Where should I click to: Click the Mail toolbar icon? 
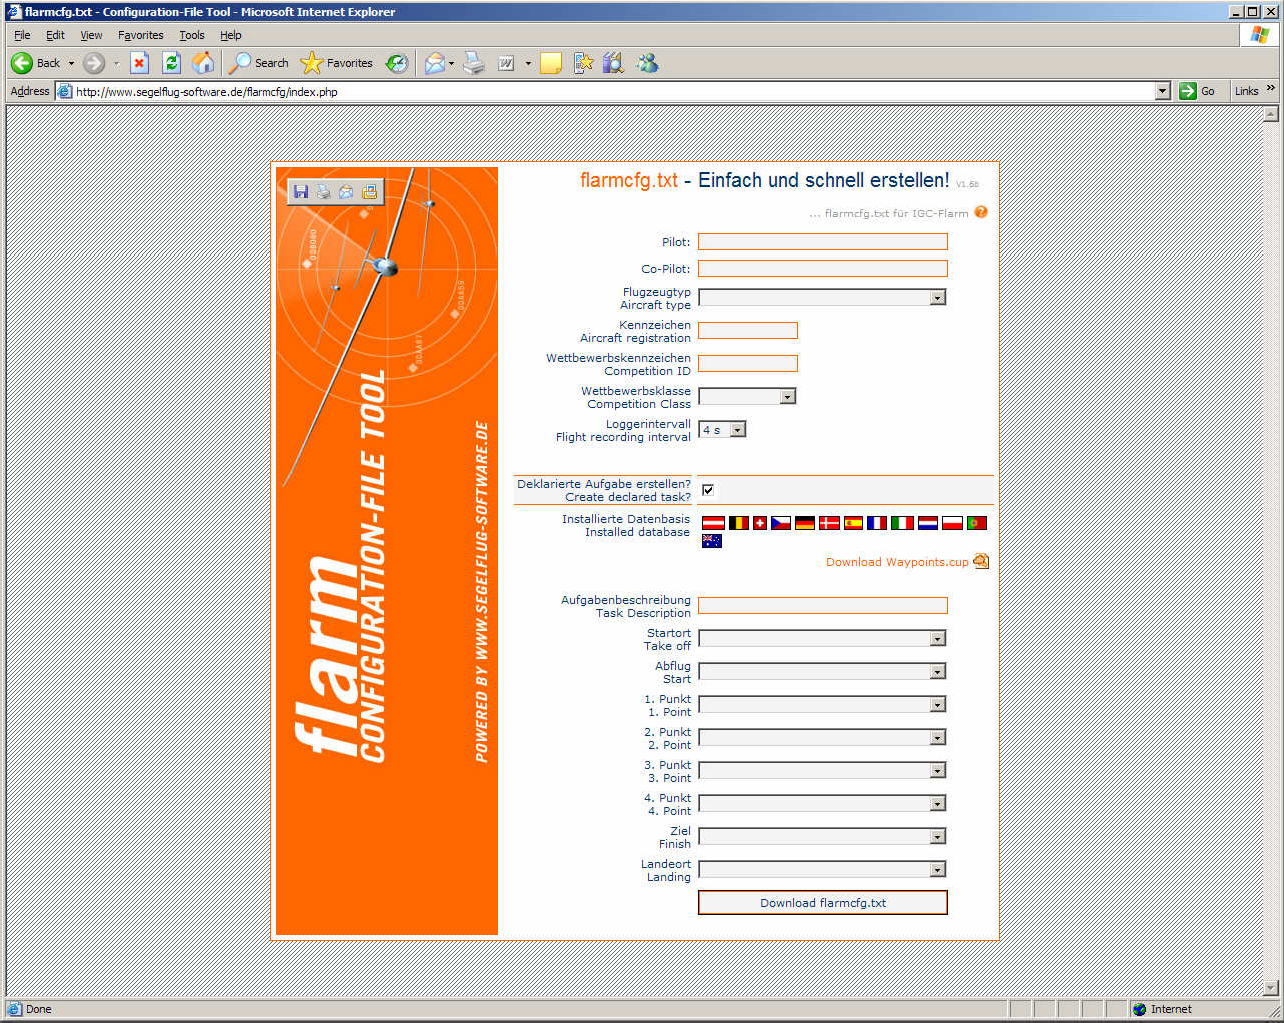pyautogui.click(x=434, y=63)
